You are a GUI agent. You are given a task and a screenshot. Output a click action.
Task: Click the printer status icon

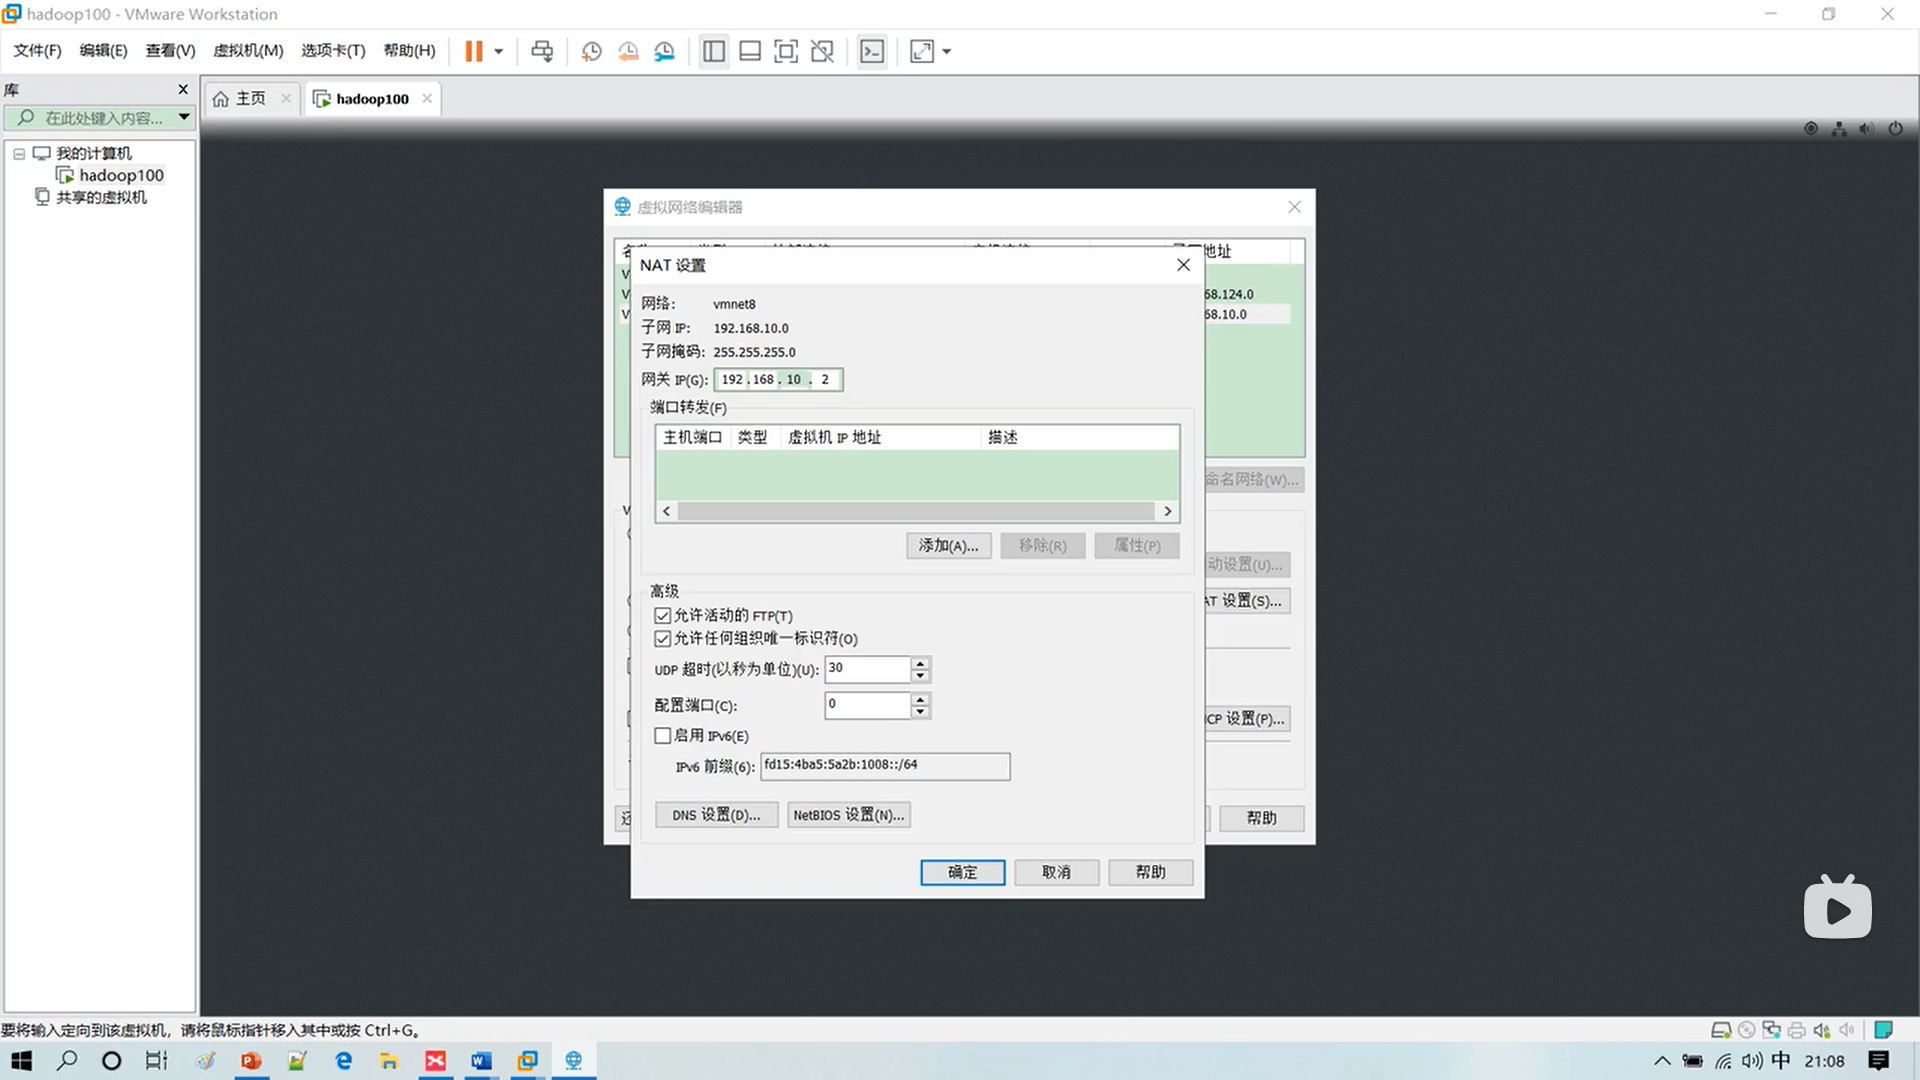(1796, 1030)
